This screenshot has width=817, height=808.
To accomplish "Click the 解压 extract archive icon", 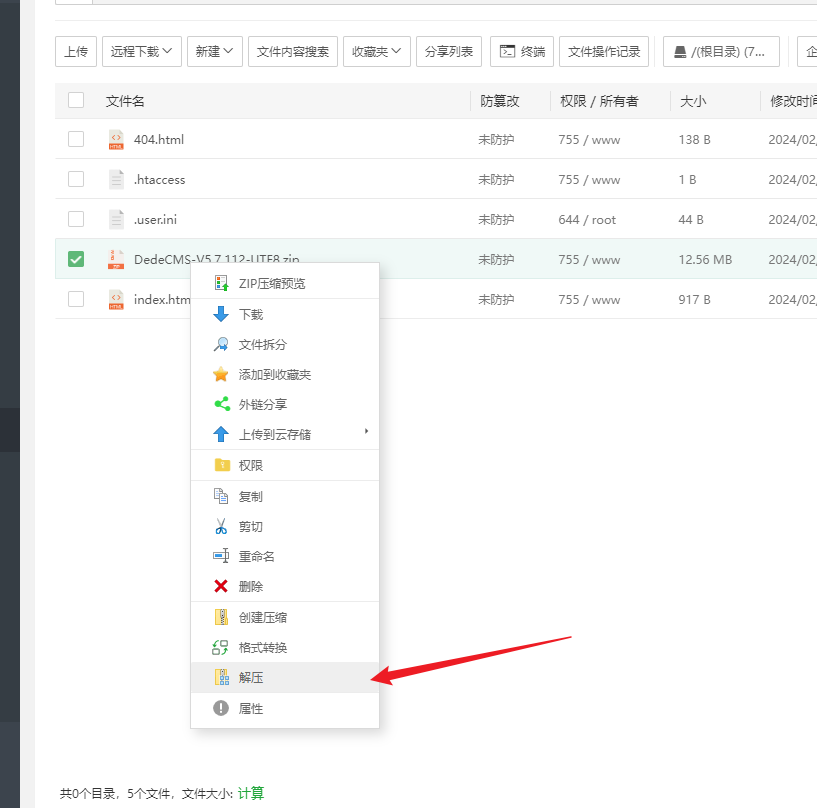I will click(221, 677).
